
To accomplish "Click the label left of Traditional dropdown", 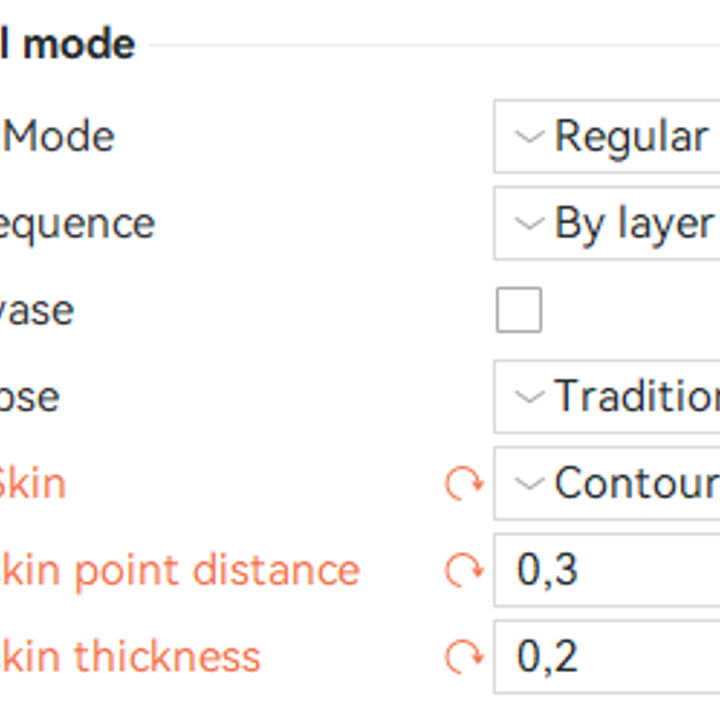I will point(30,397).
